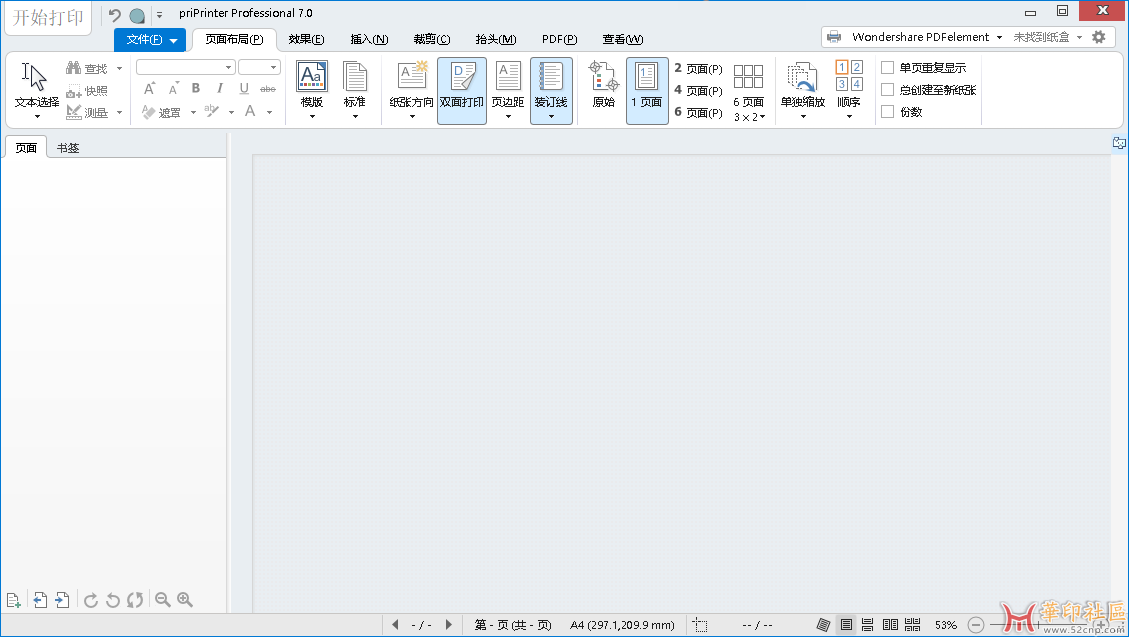The height and width of the screenshot is (637, 1129).
Task: Switch to the 效果(E) ribbon tab
Action: point(306,39)
